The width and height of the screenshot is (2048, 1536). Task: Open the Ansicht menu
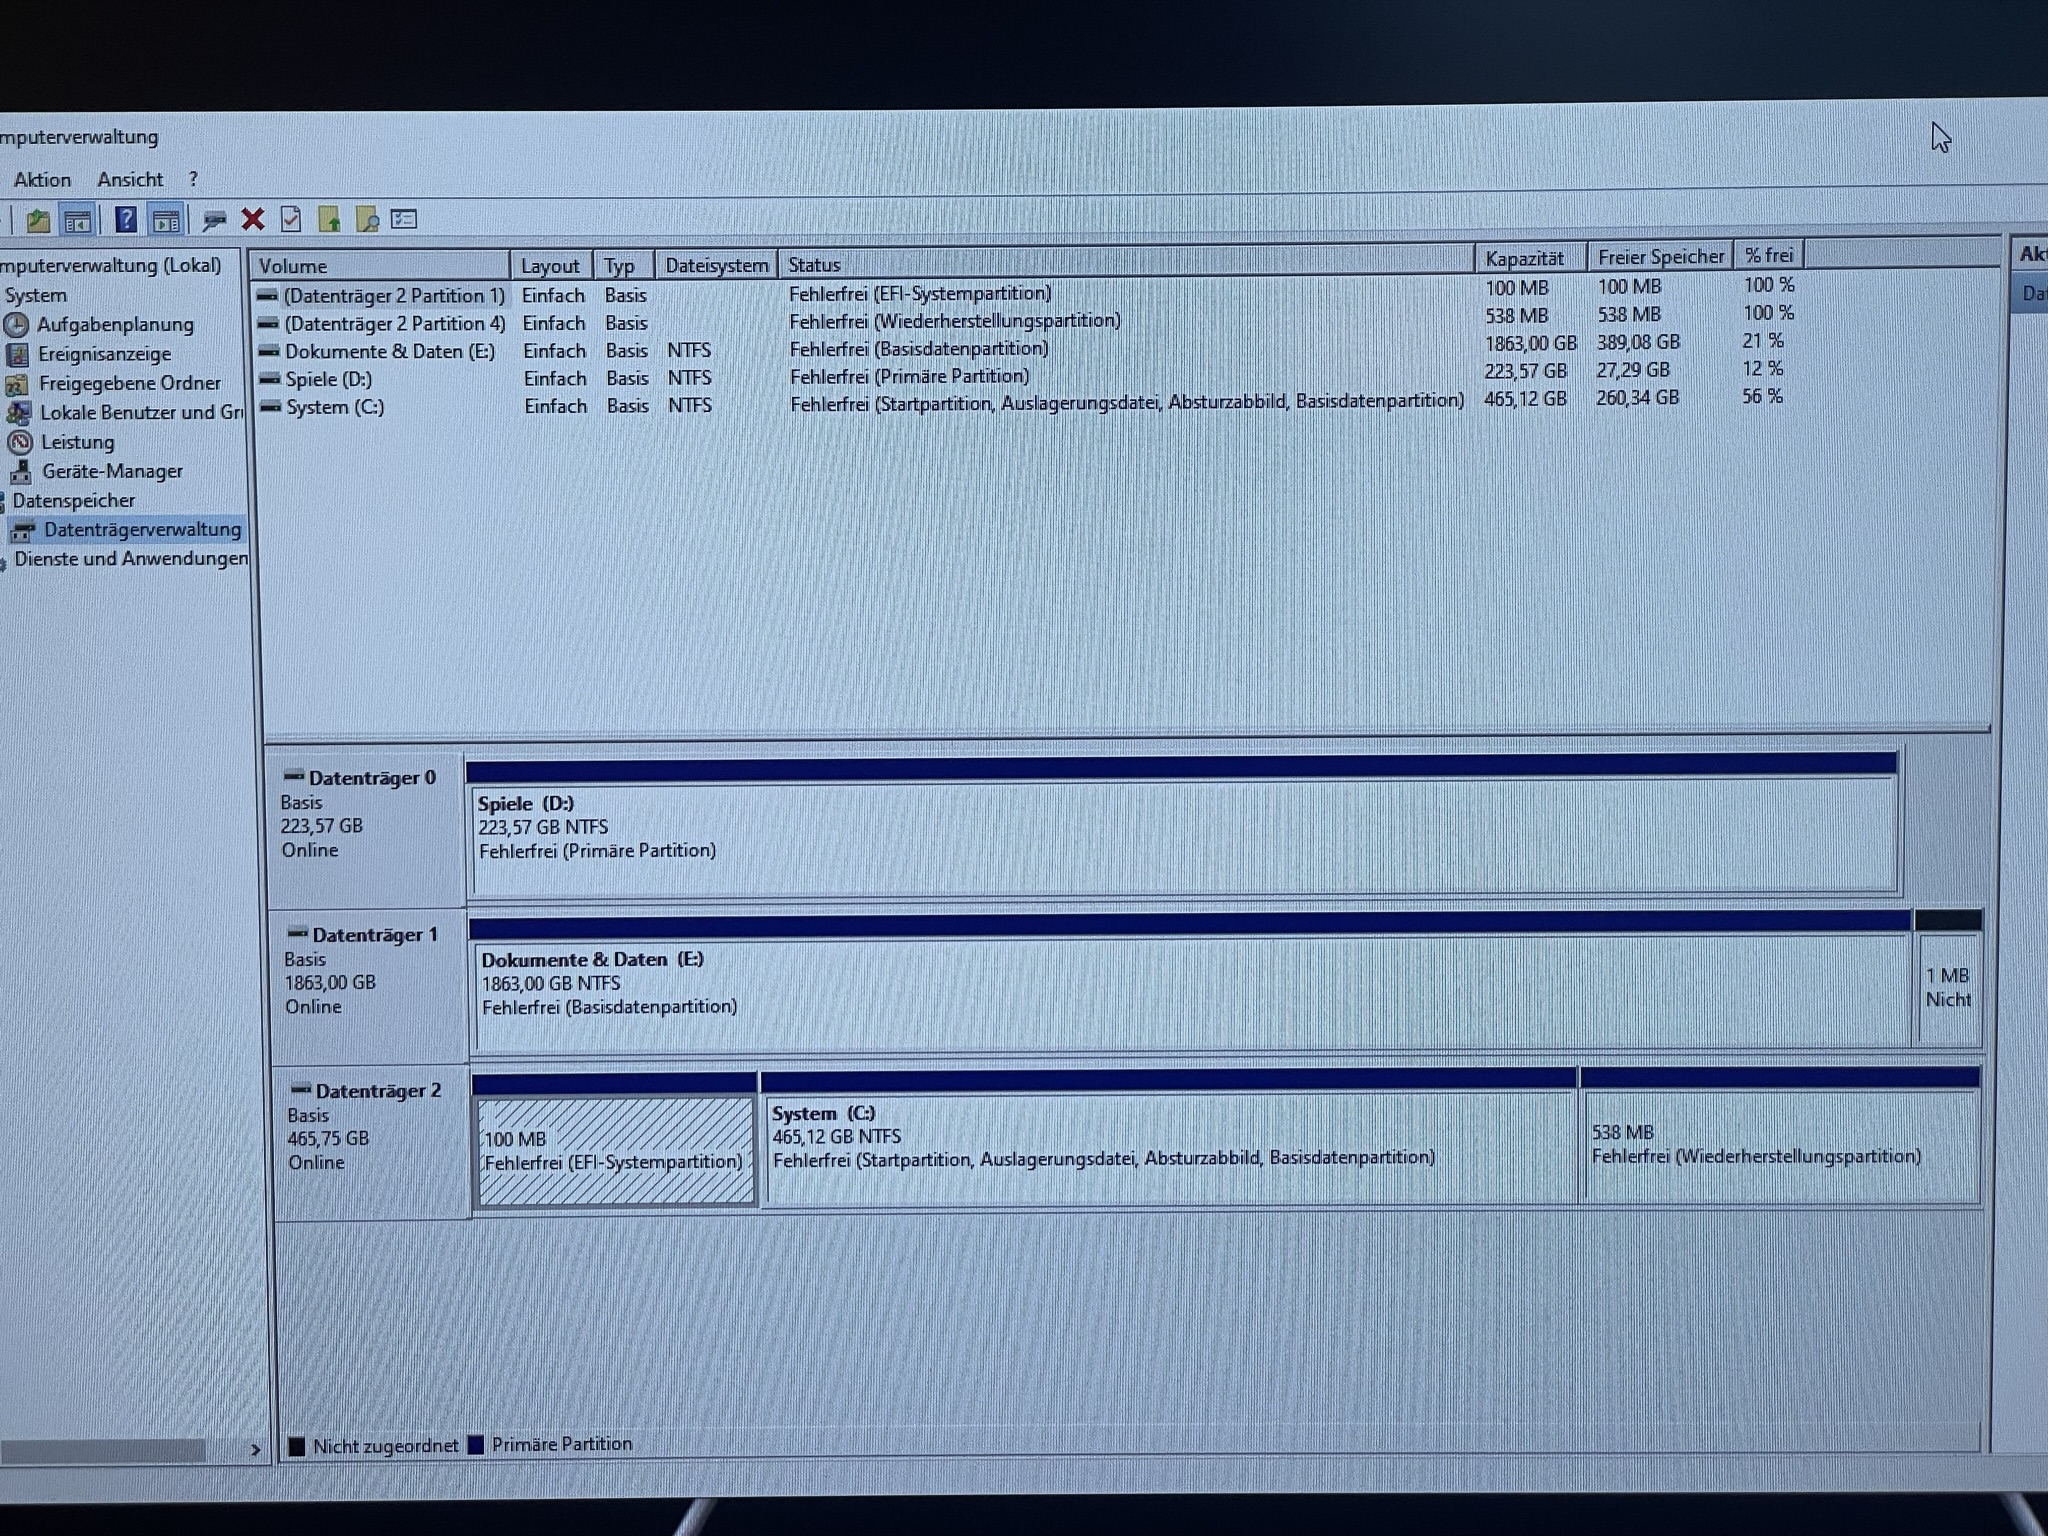pyautogui.click(x=130, y=180)
